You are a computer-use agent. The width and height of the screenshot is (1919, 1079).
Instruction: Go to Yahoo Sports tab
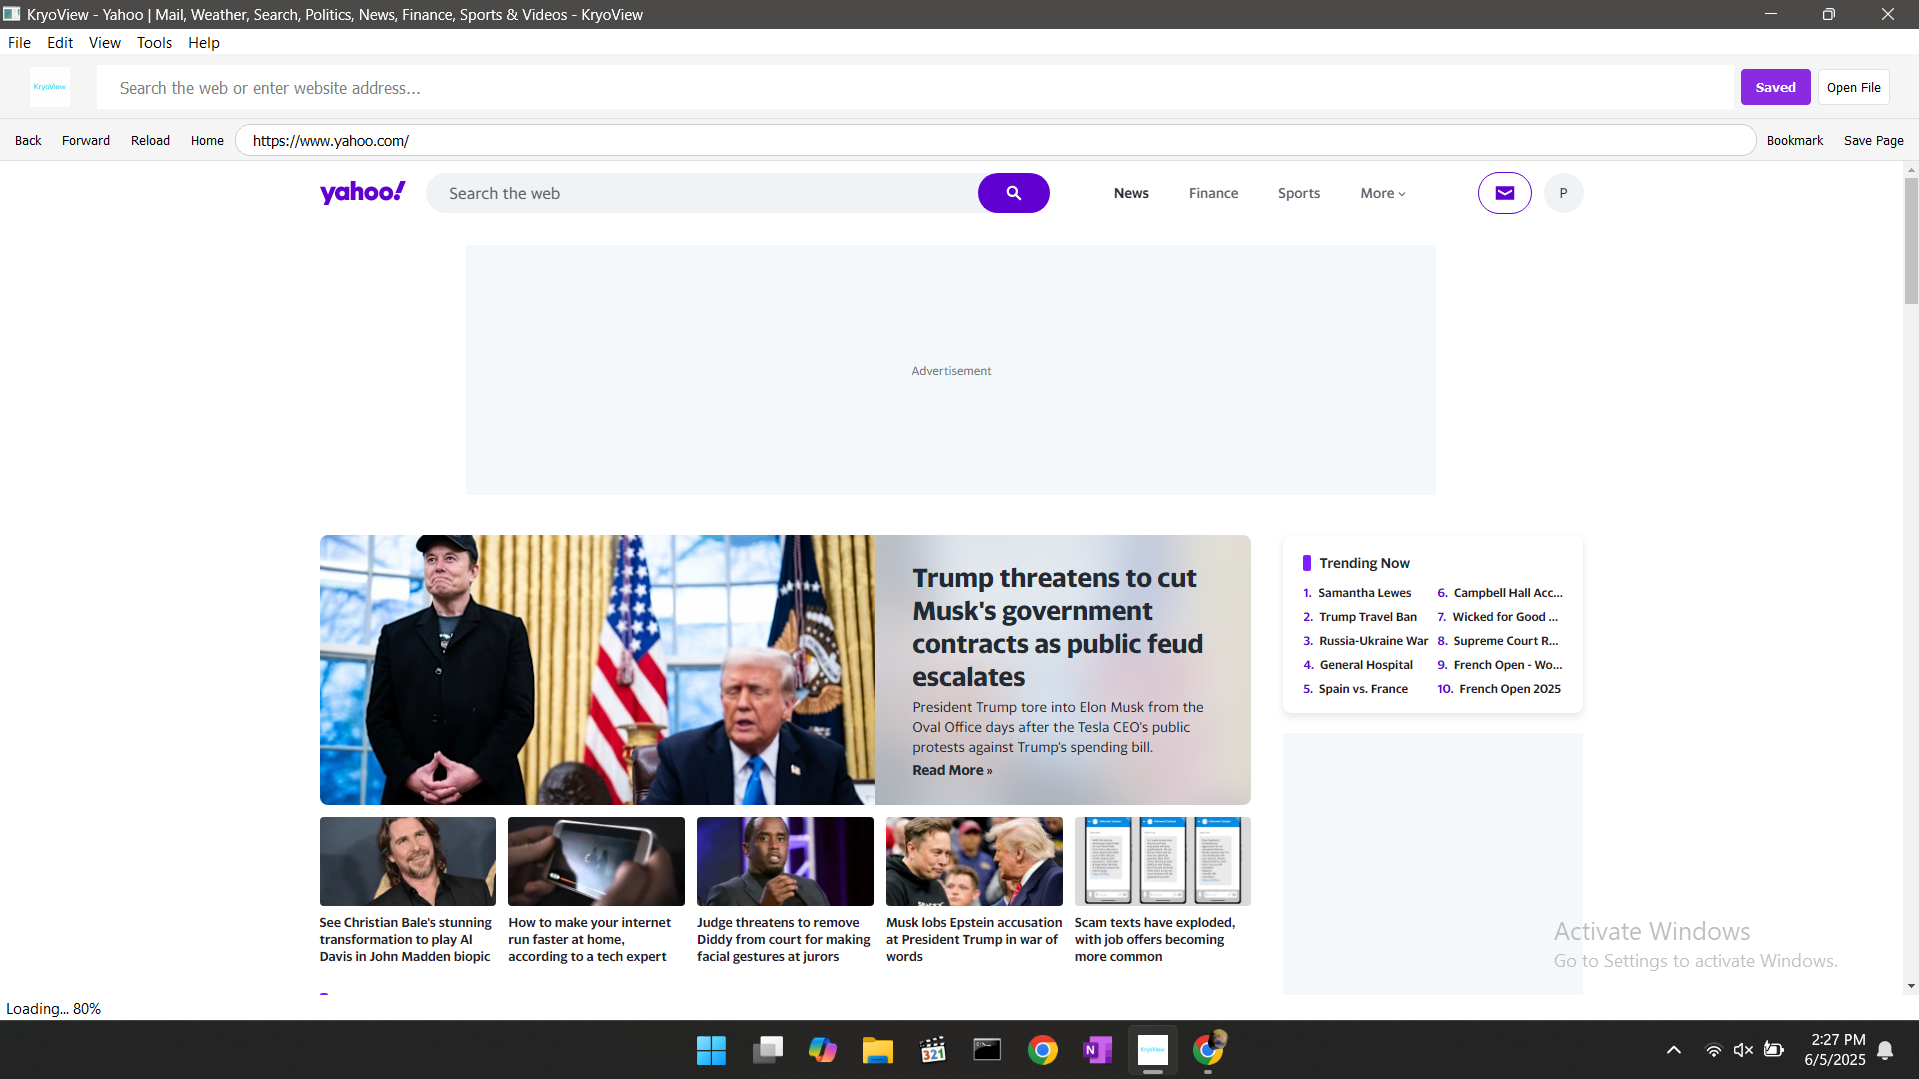click(1298, 193)
